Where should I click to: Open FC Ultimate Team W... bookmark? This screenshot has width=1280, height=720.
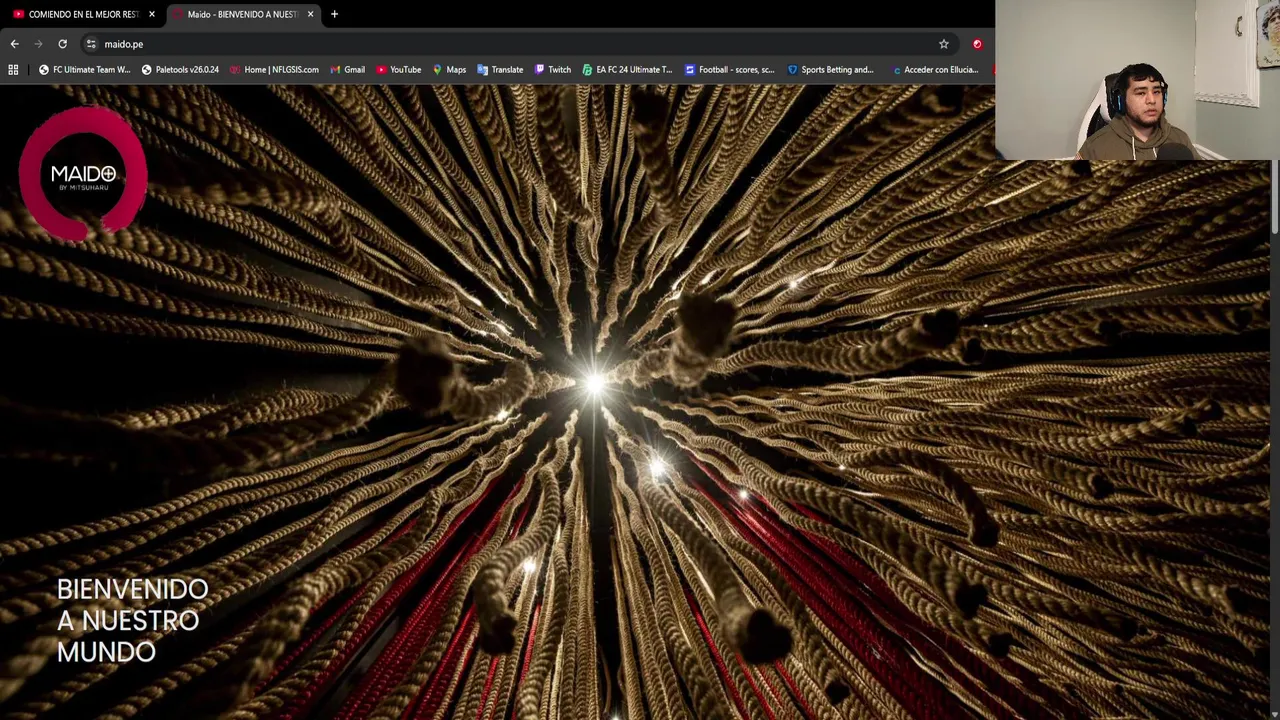point(84,70)
